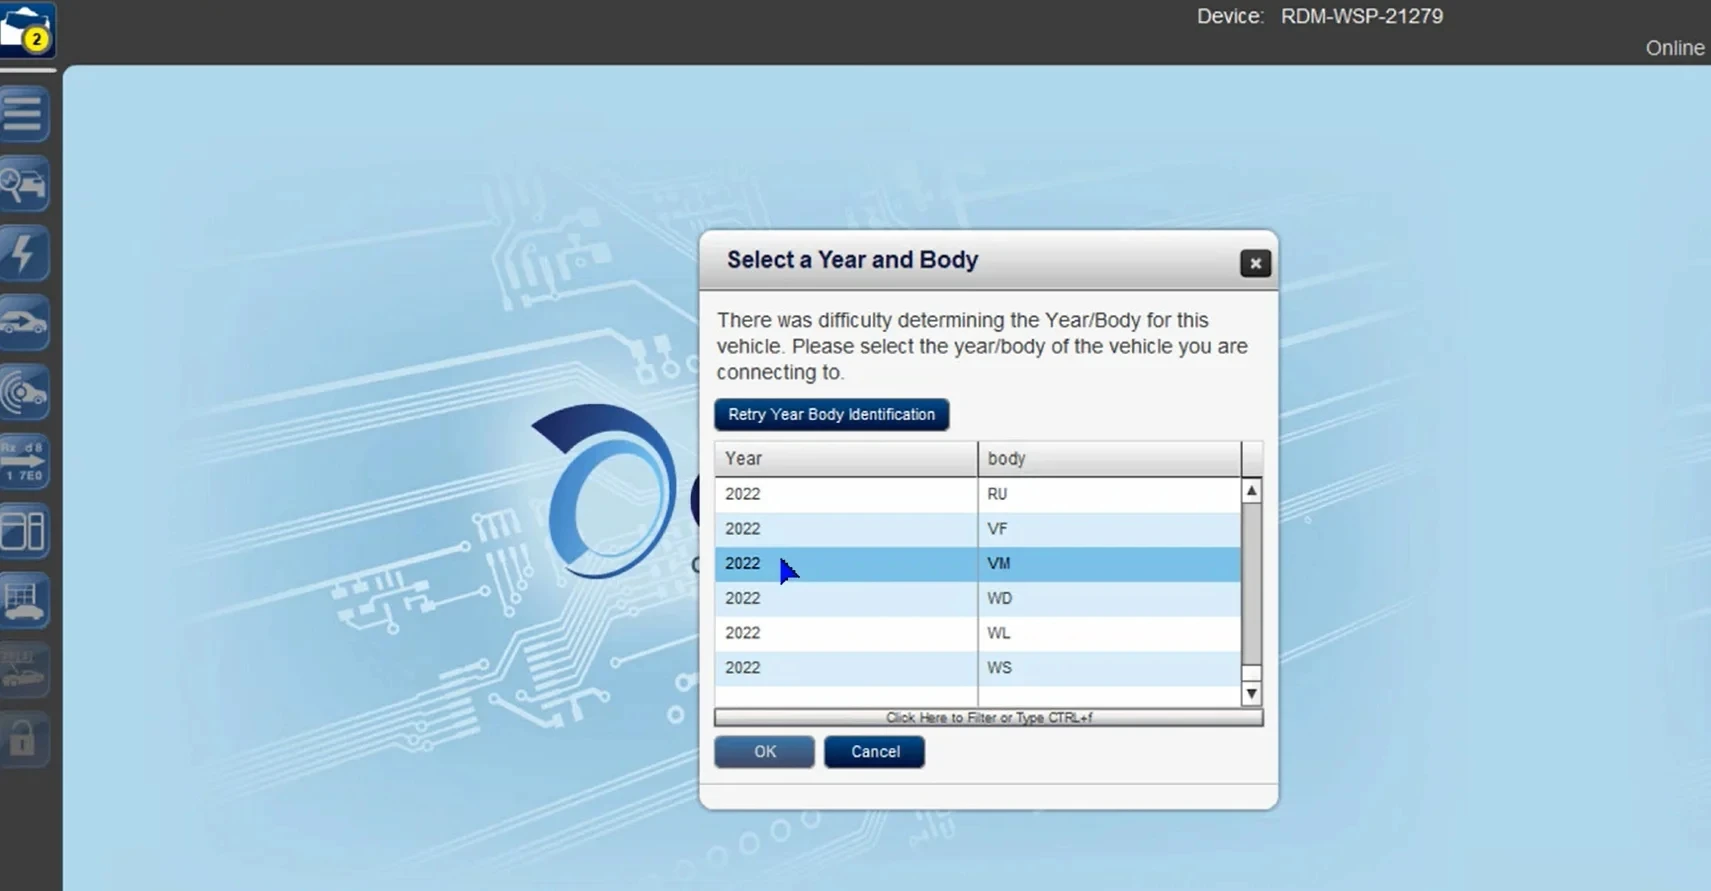Click the grid and car icon
1711x891 pixels.
coord(24,600)
